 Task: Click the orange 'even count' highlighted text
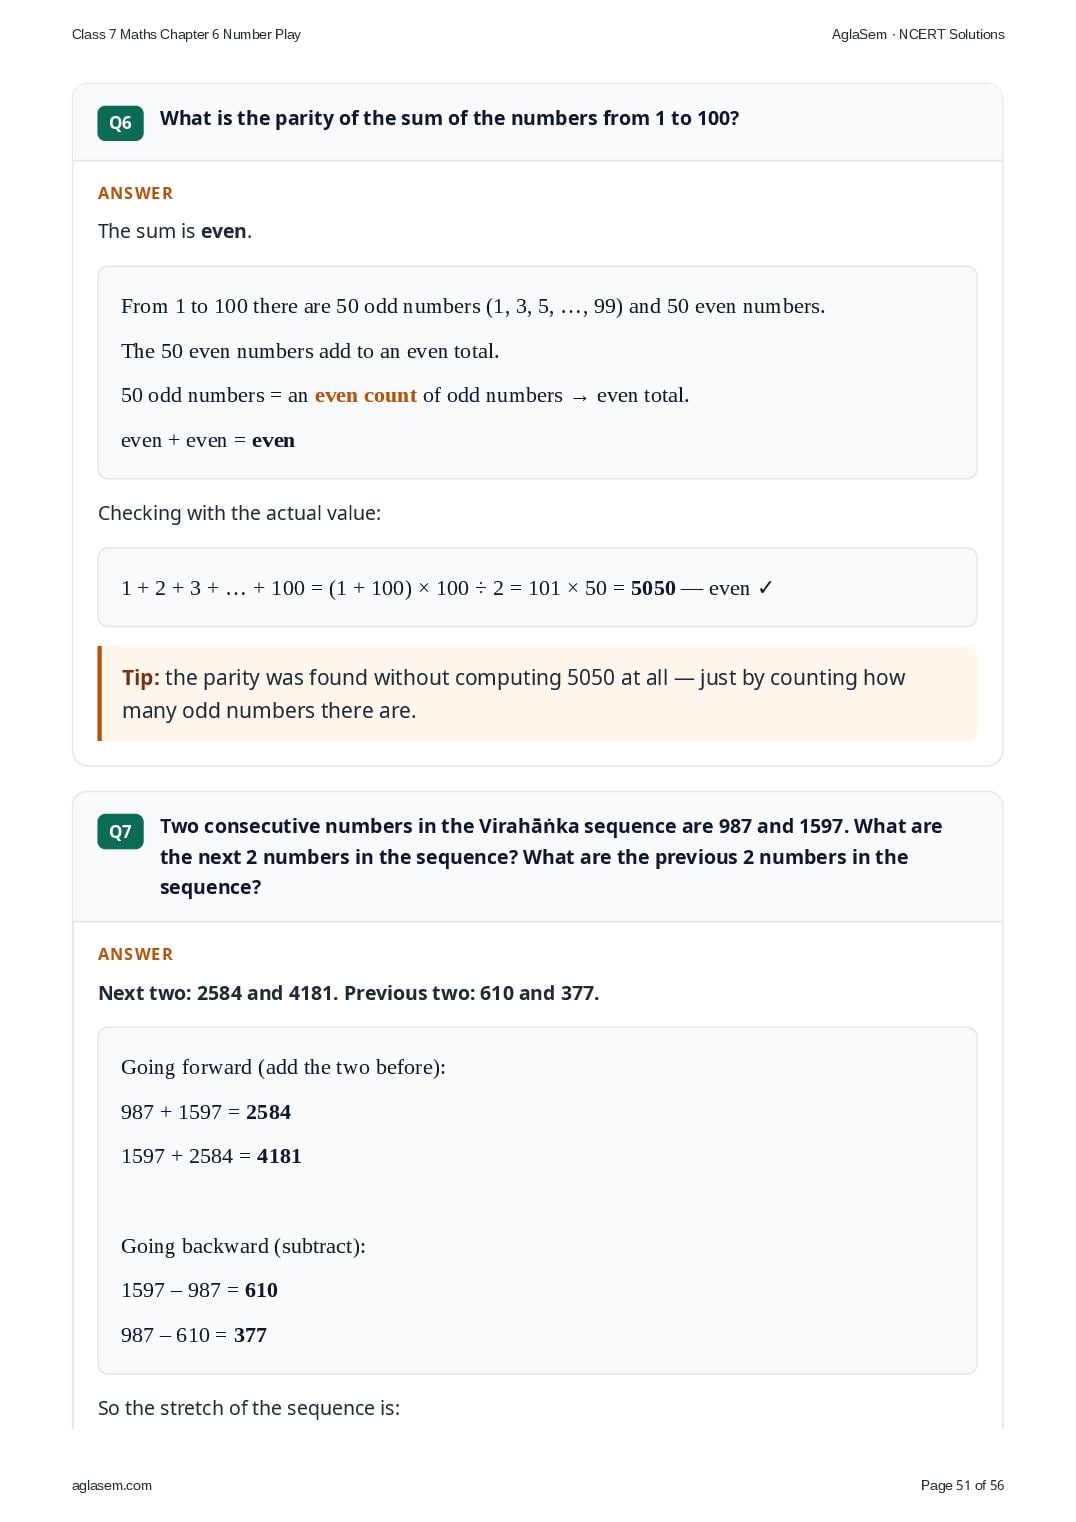[x=366, y=395]
